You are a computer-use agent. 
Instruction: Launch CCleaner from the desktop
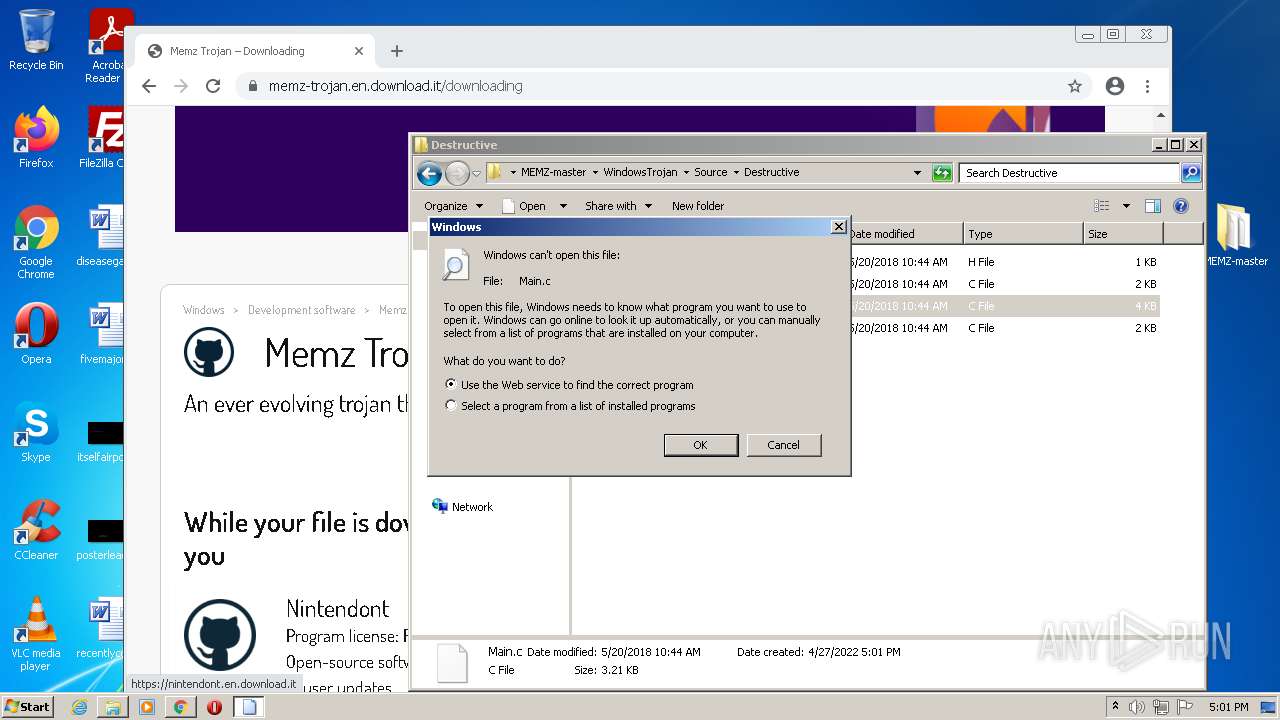[x=36, y=530]
